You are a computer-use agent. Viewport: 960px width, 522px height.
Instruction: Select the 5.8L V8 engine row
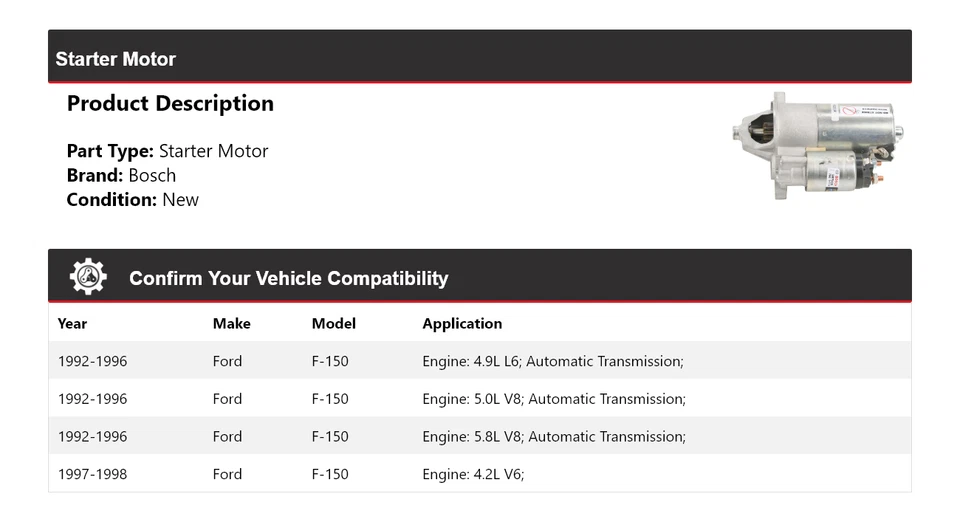point(553,437)
